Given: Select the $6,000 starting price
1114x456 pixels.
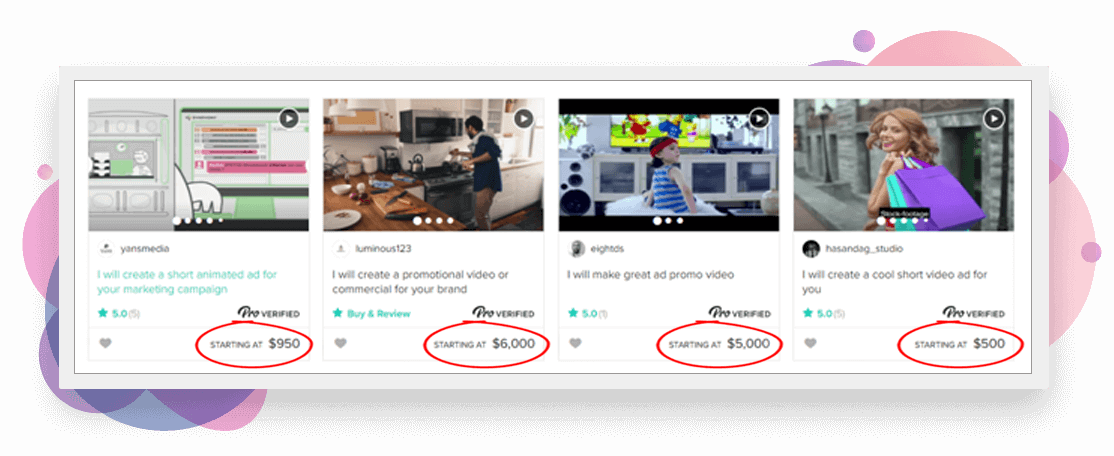Looking at the screenshot, I should click(513, 344).
